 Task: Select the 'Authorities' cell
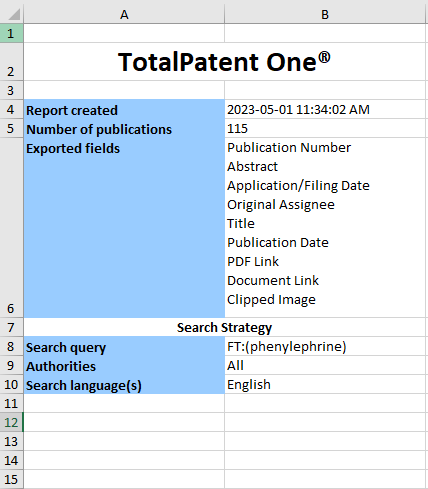point(124,365)
